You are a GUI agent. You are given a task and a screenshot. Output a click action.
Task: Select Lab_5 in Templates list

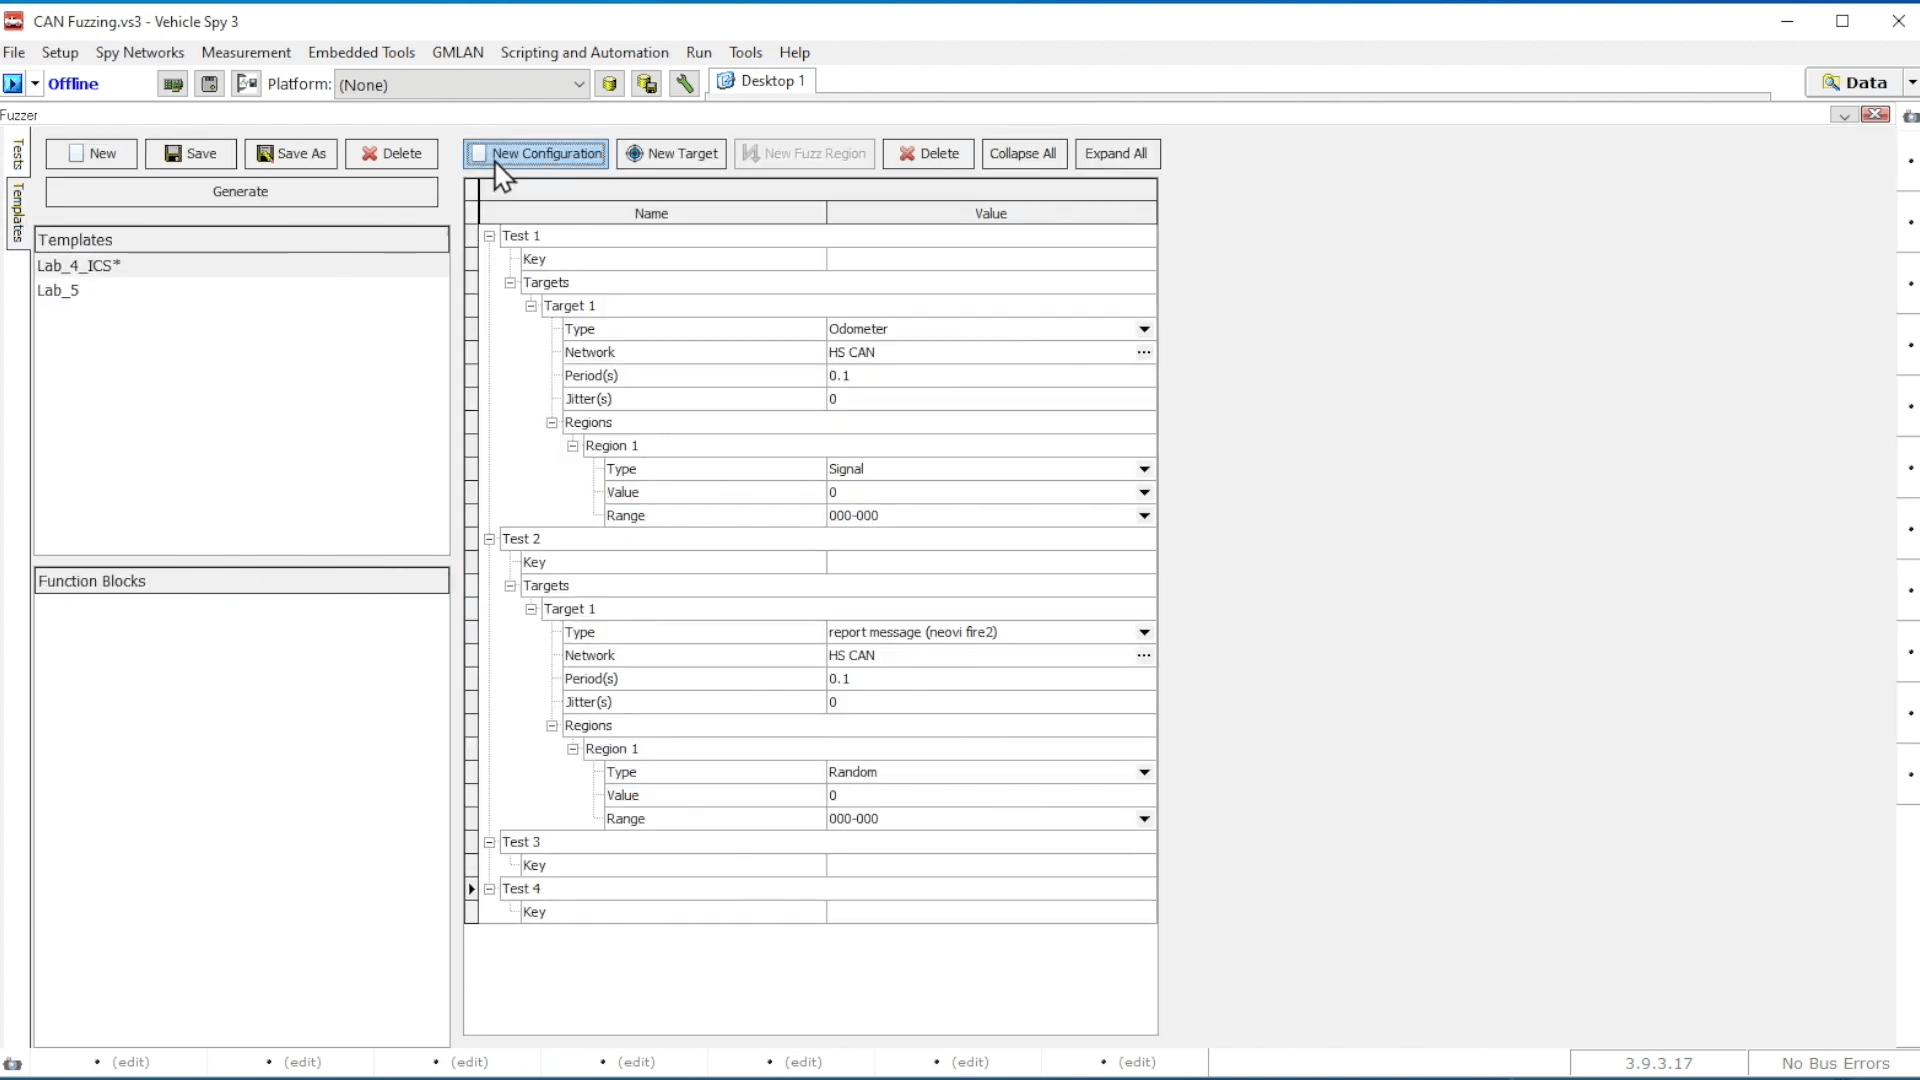[x=58, y=290]
